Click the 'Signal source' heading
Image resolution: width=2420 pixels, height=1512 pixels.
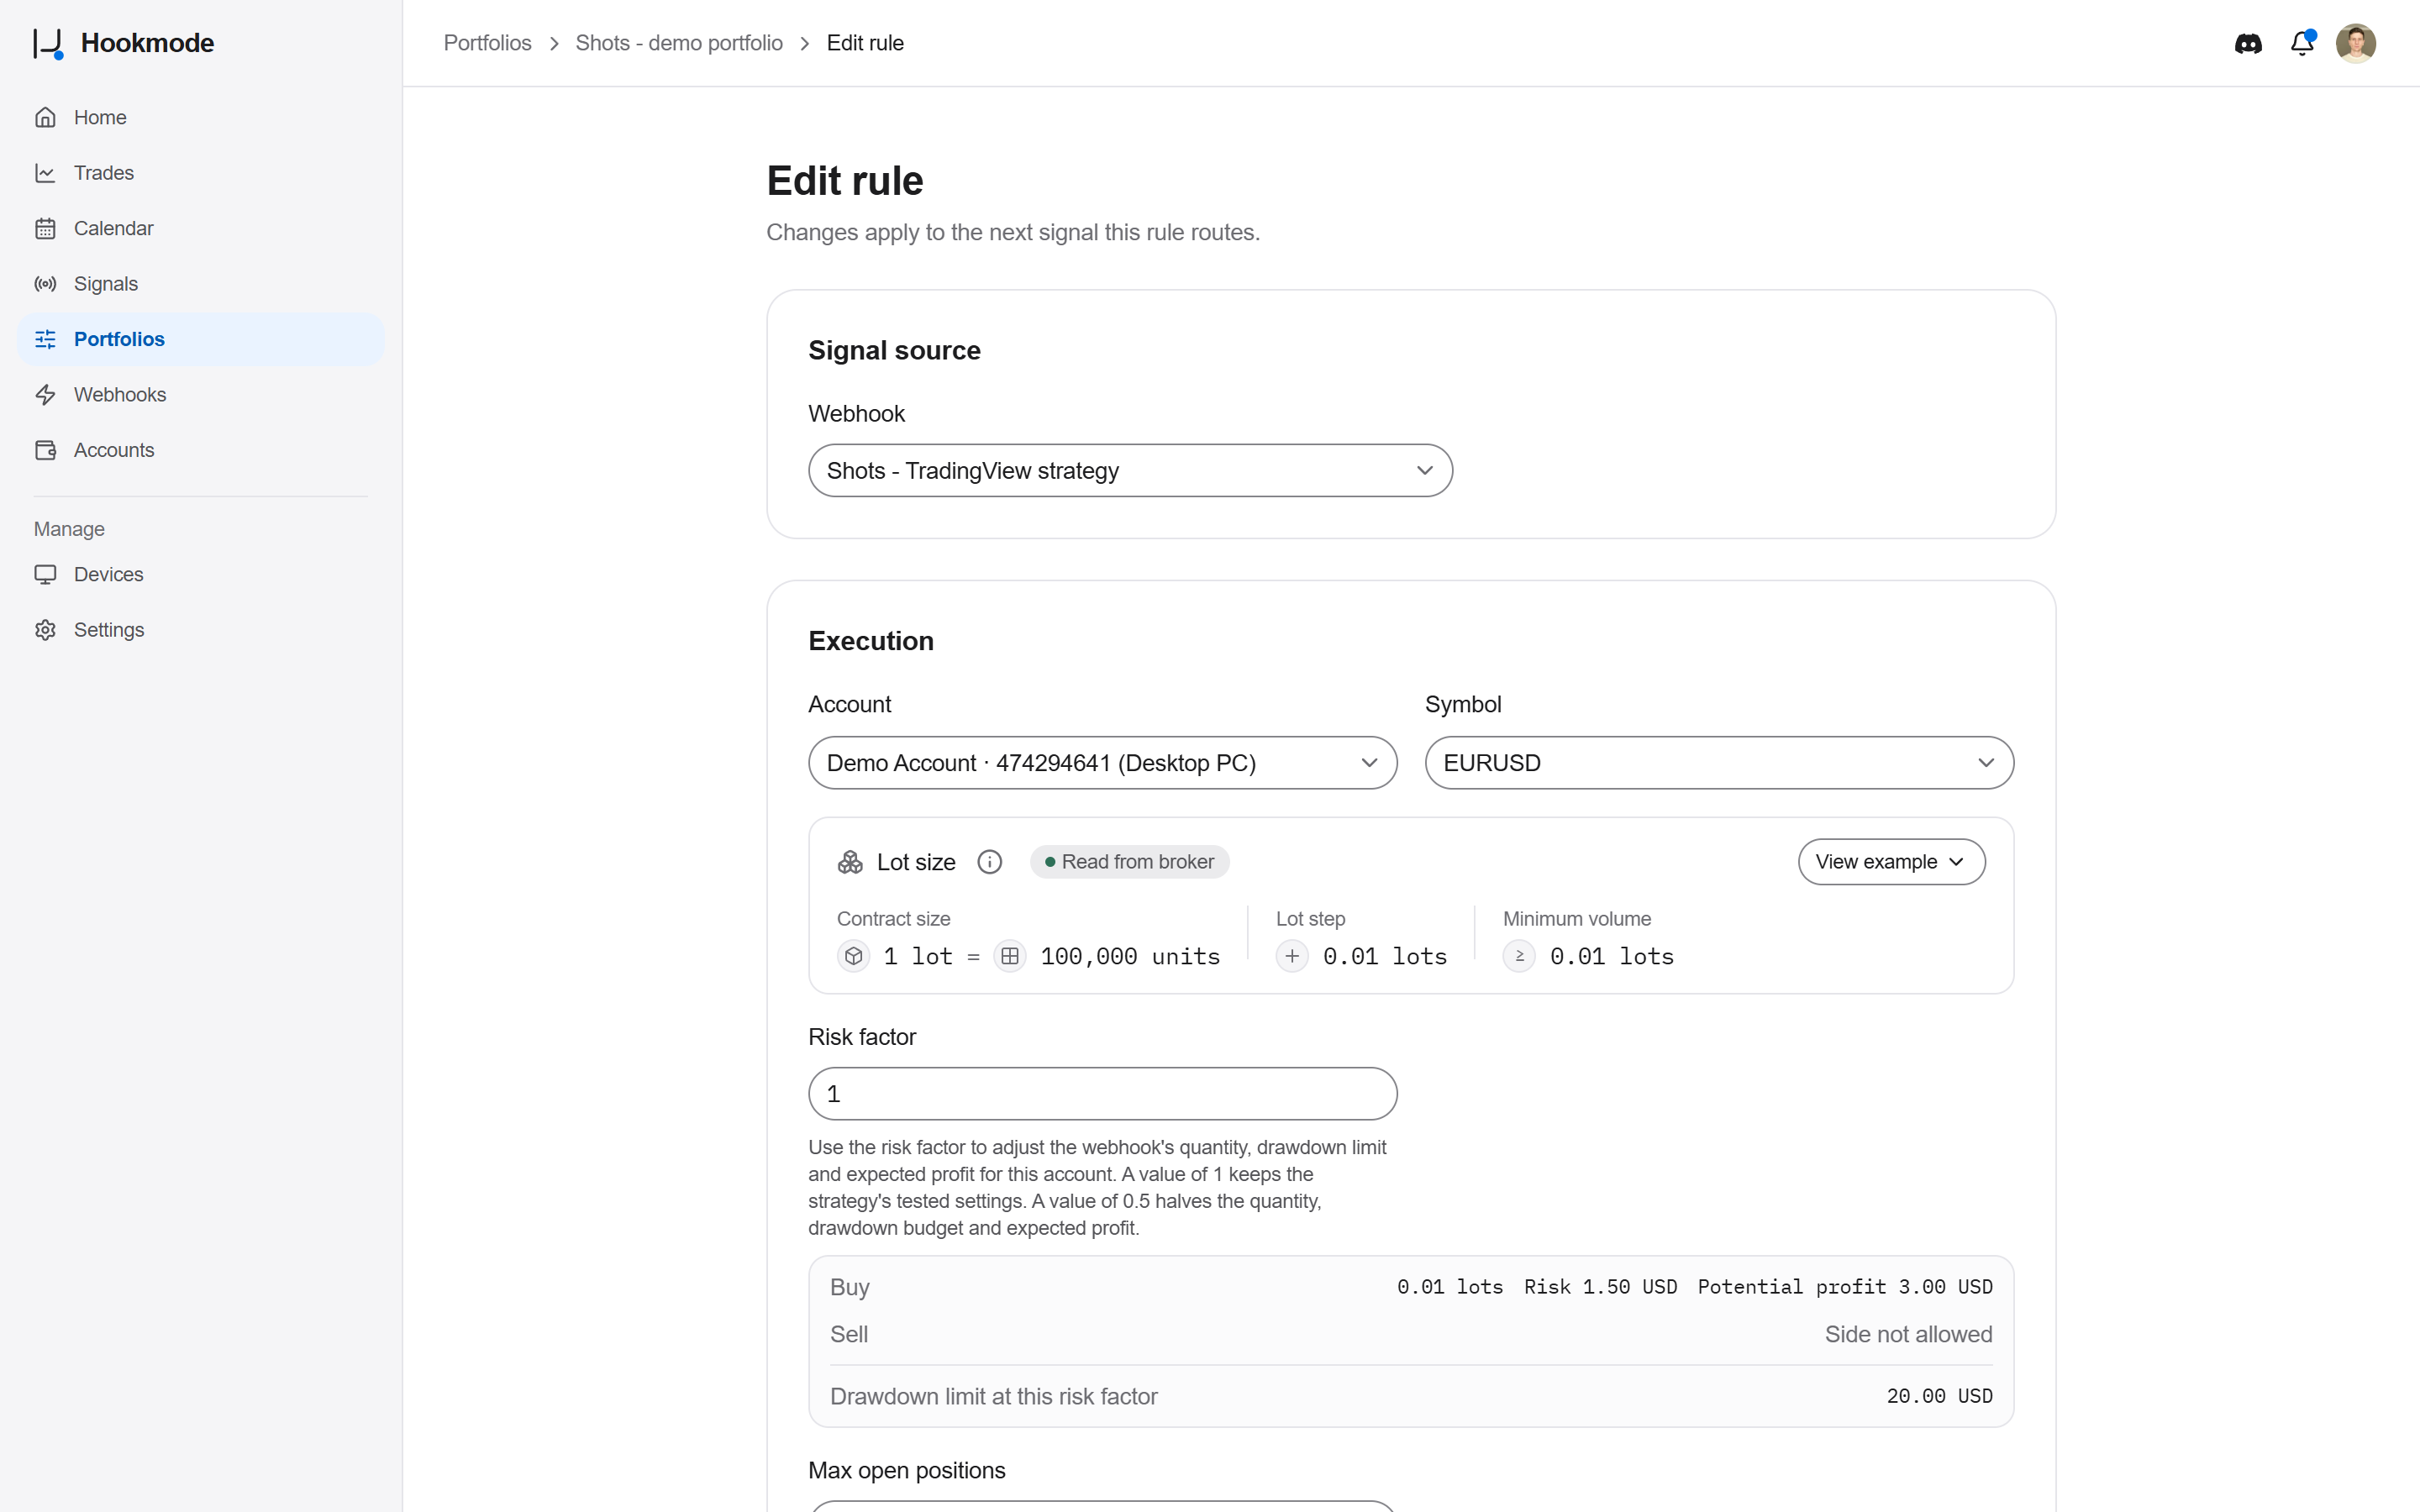tap(894, 350)
